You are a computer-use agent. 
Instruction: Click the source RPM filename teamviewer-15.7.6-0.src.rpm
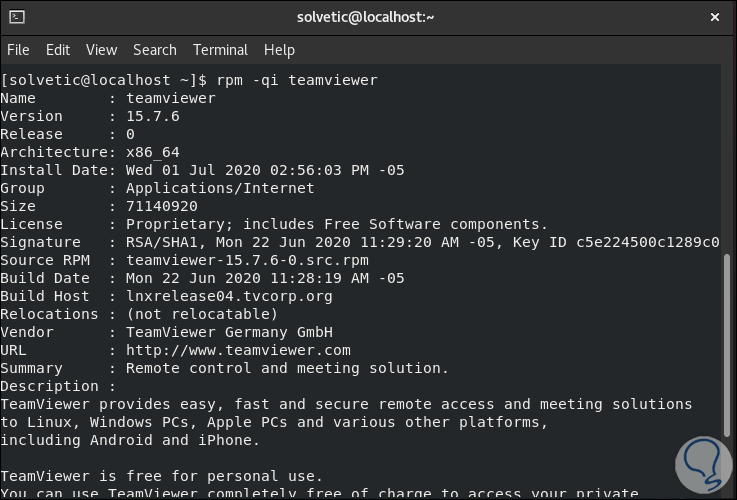coord(247,260)
